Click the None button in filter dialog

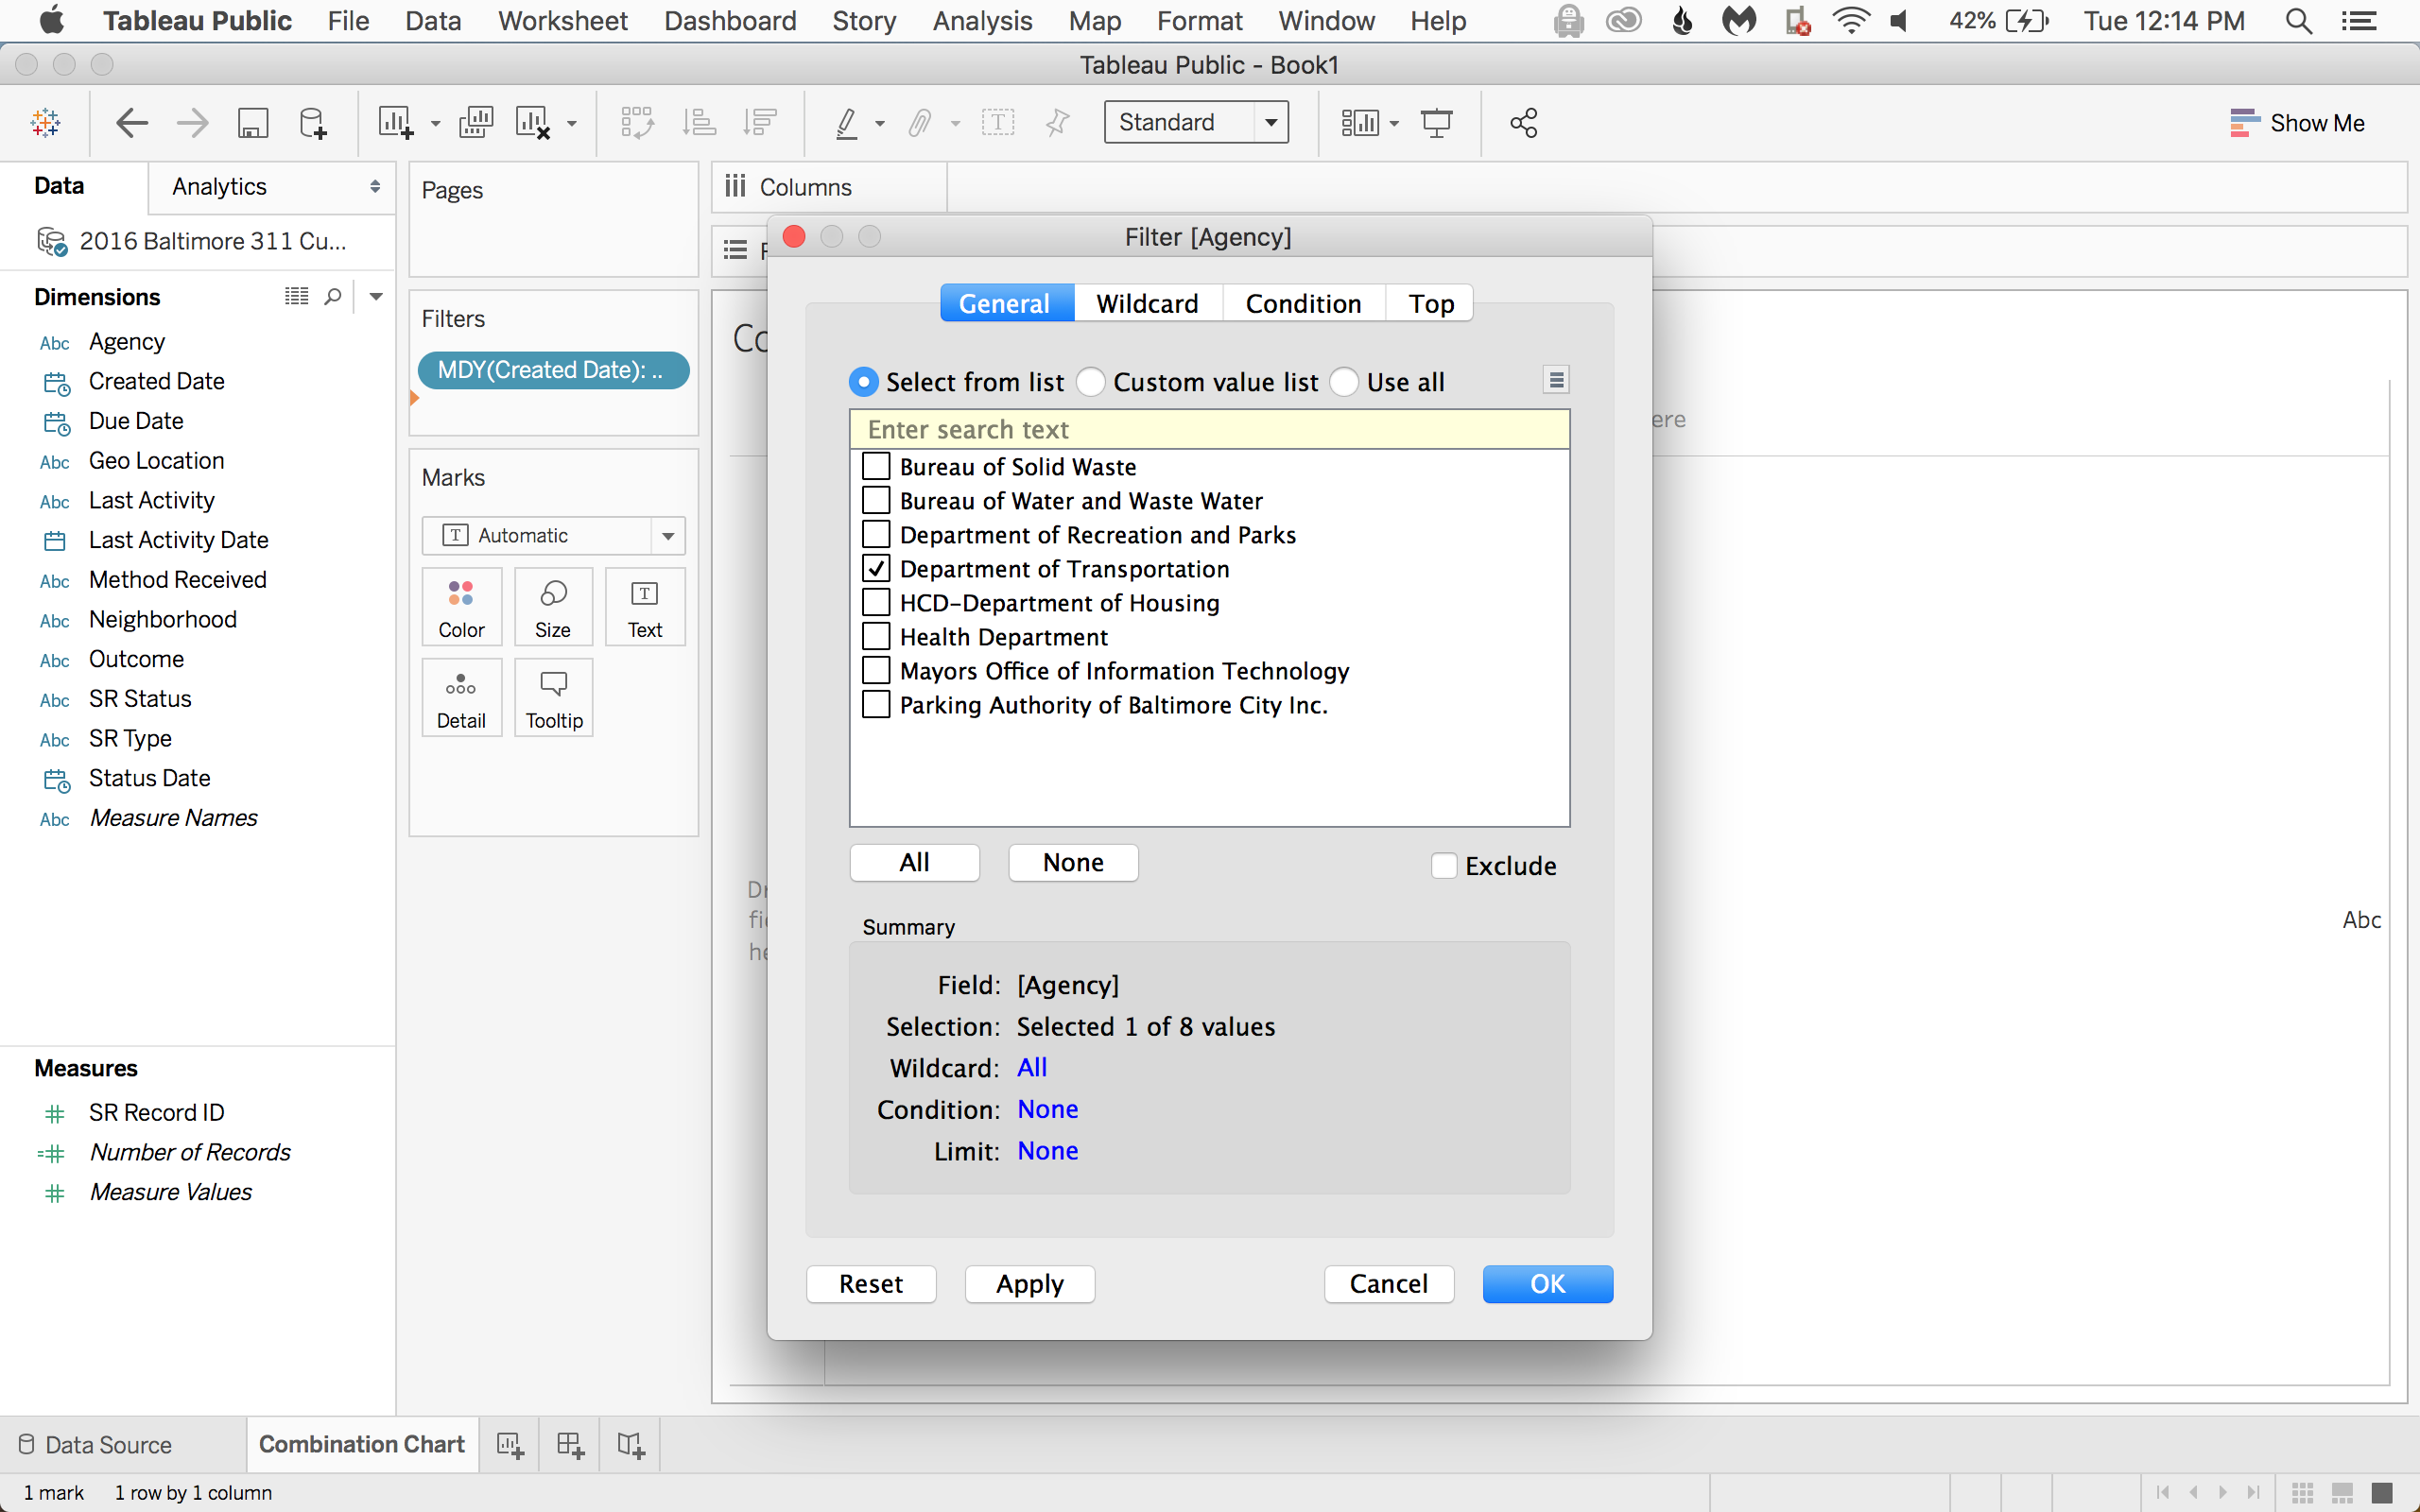[1073, 862]
